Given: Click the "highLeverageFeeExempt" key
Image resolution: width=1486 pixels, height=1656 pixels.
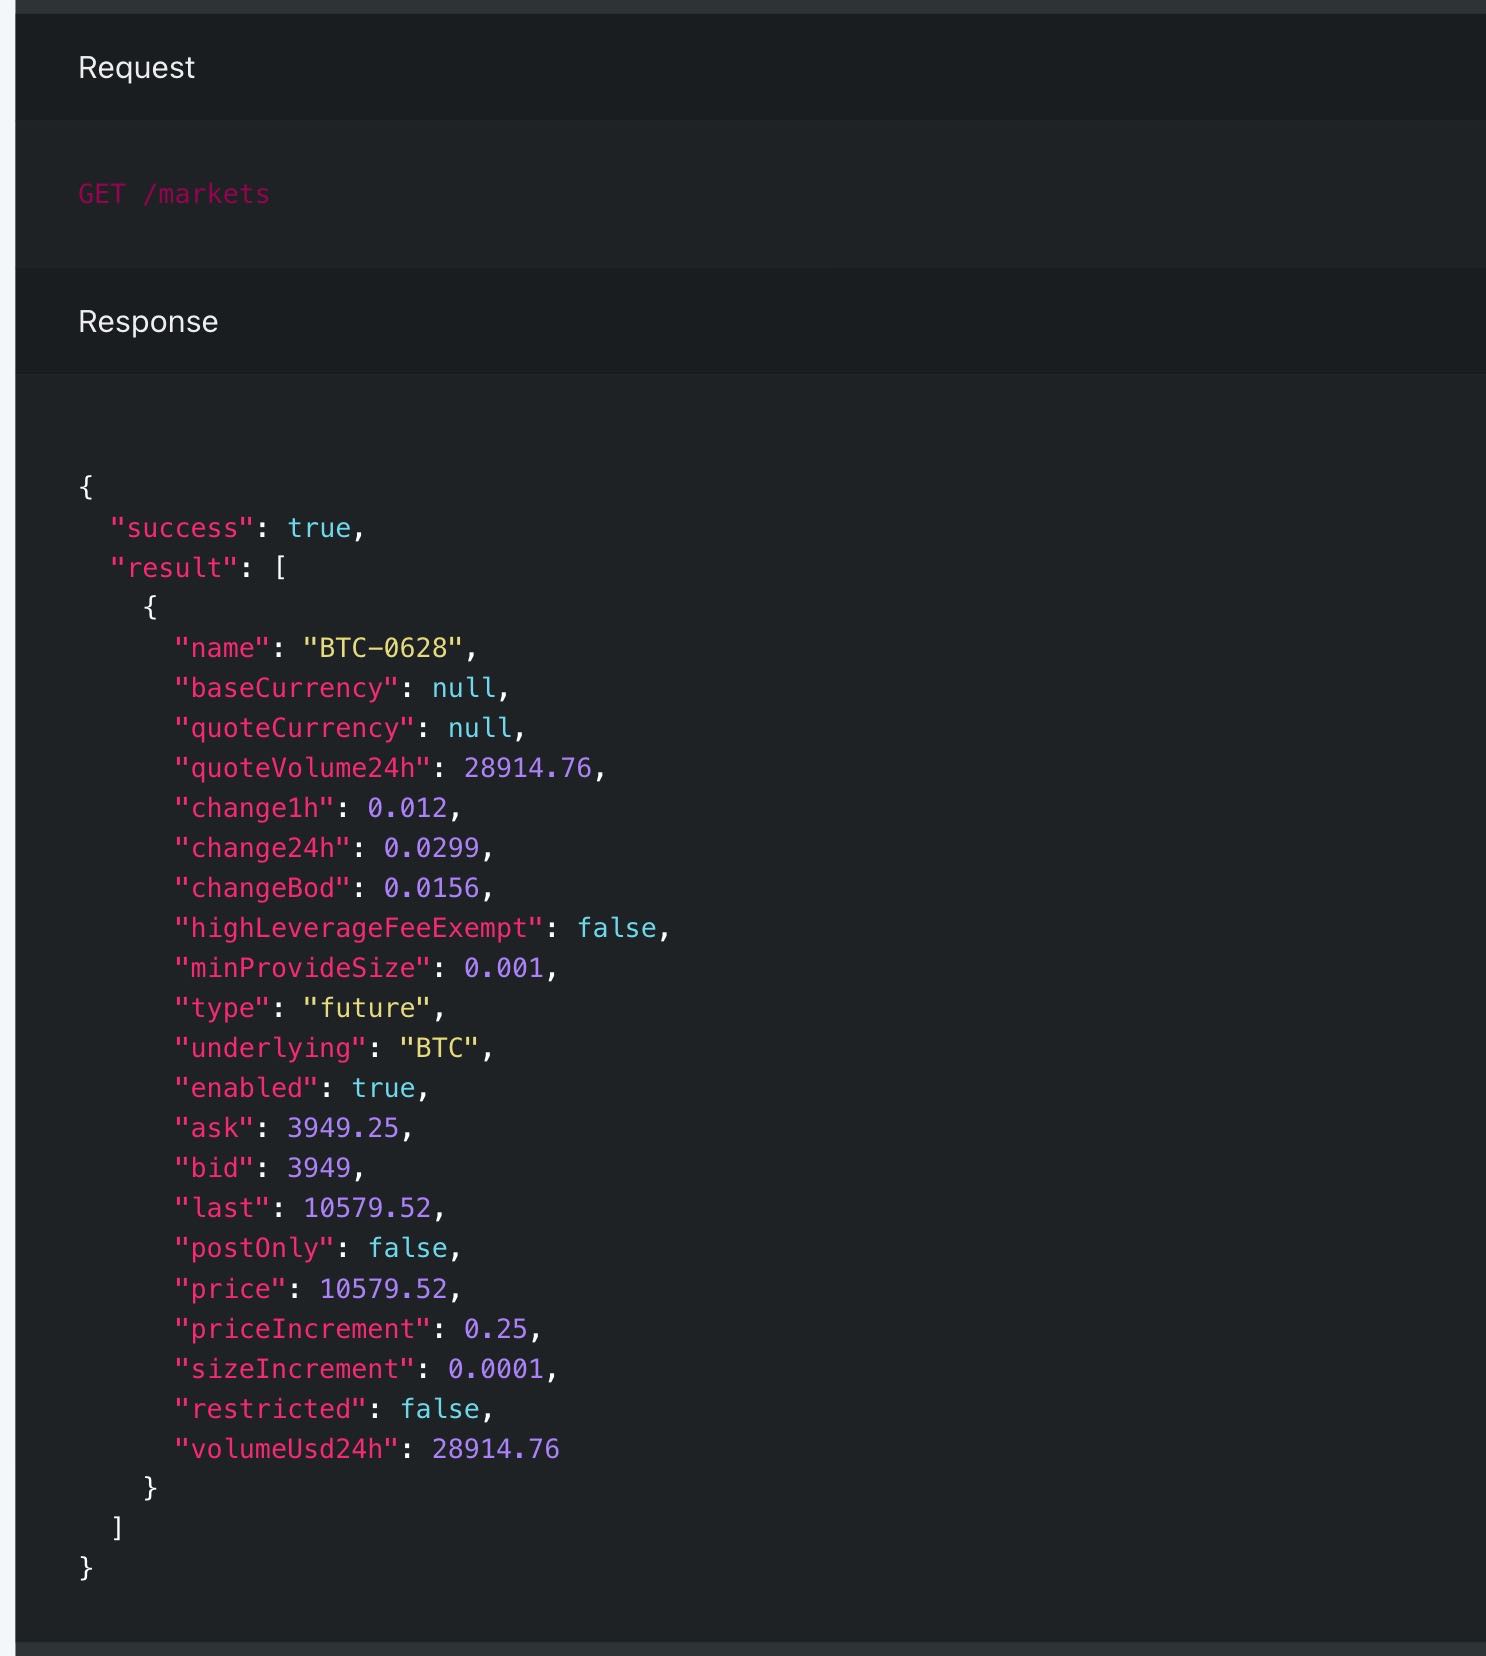Looking at the screenshot, I should coord(358,928).
